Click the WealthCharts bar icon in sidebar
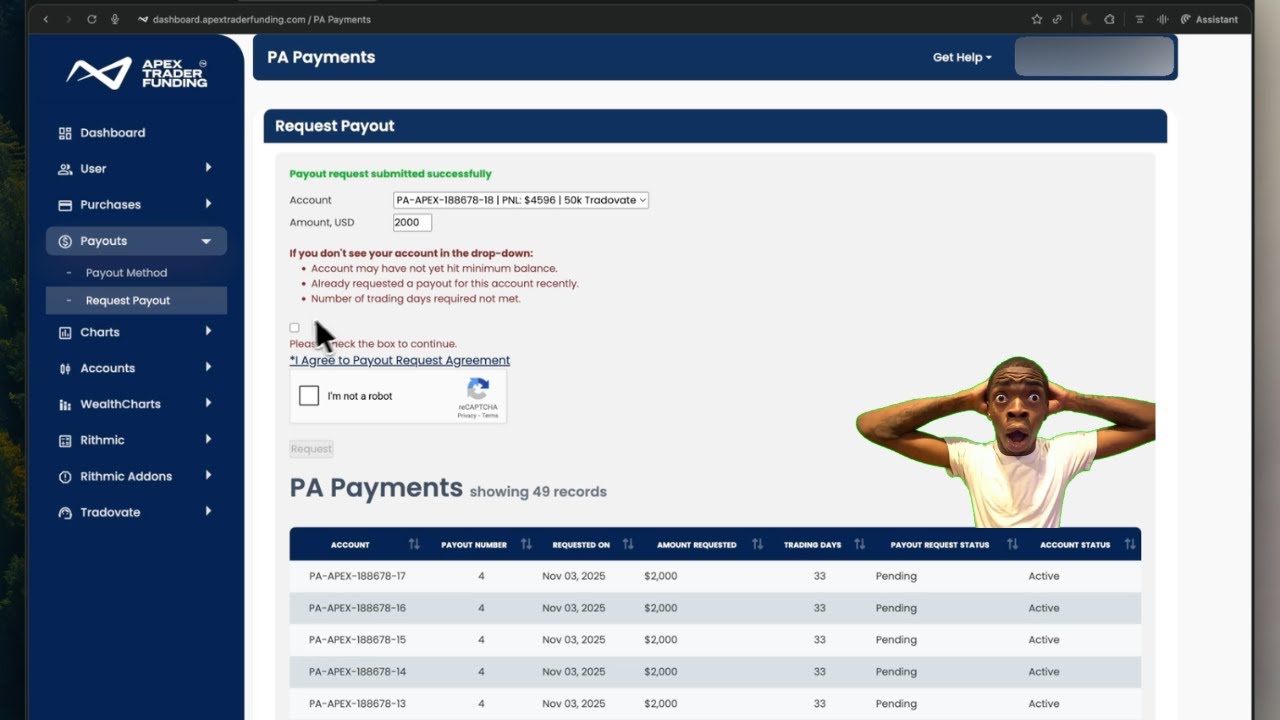Screen dimensions: 1280x720 [65, 405]
